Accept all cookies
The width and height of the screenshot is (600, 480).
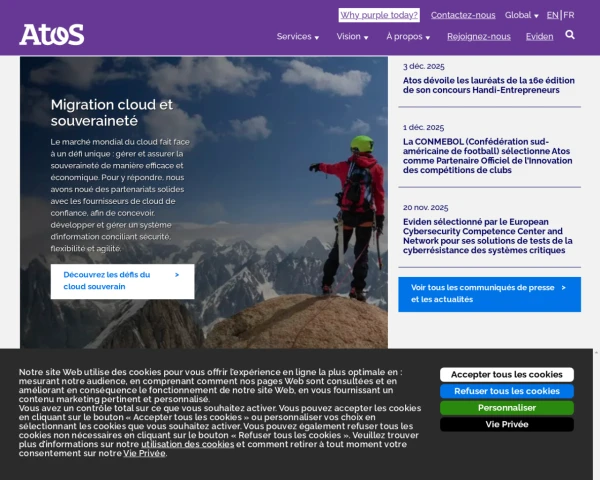pos(507,375)
